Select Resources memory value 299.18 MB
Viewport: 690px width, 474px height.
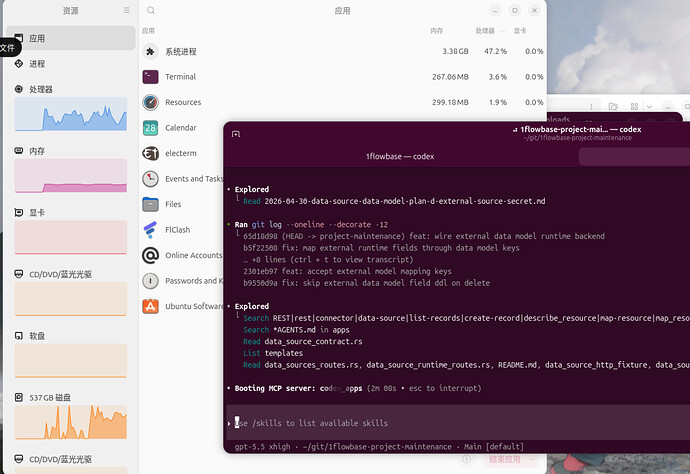point(450,102)
